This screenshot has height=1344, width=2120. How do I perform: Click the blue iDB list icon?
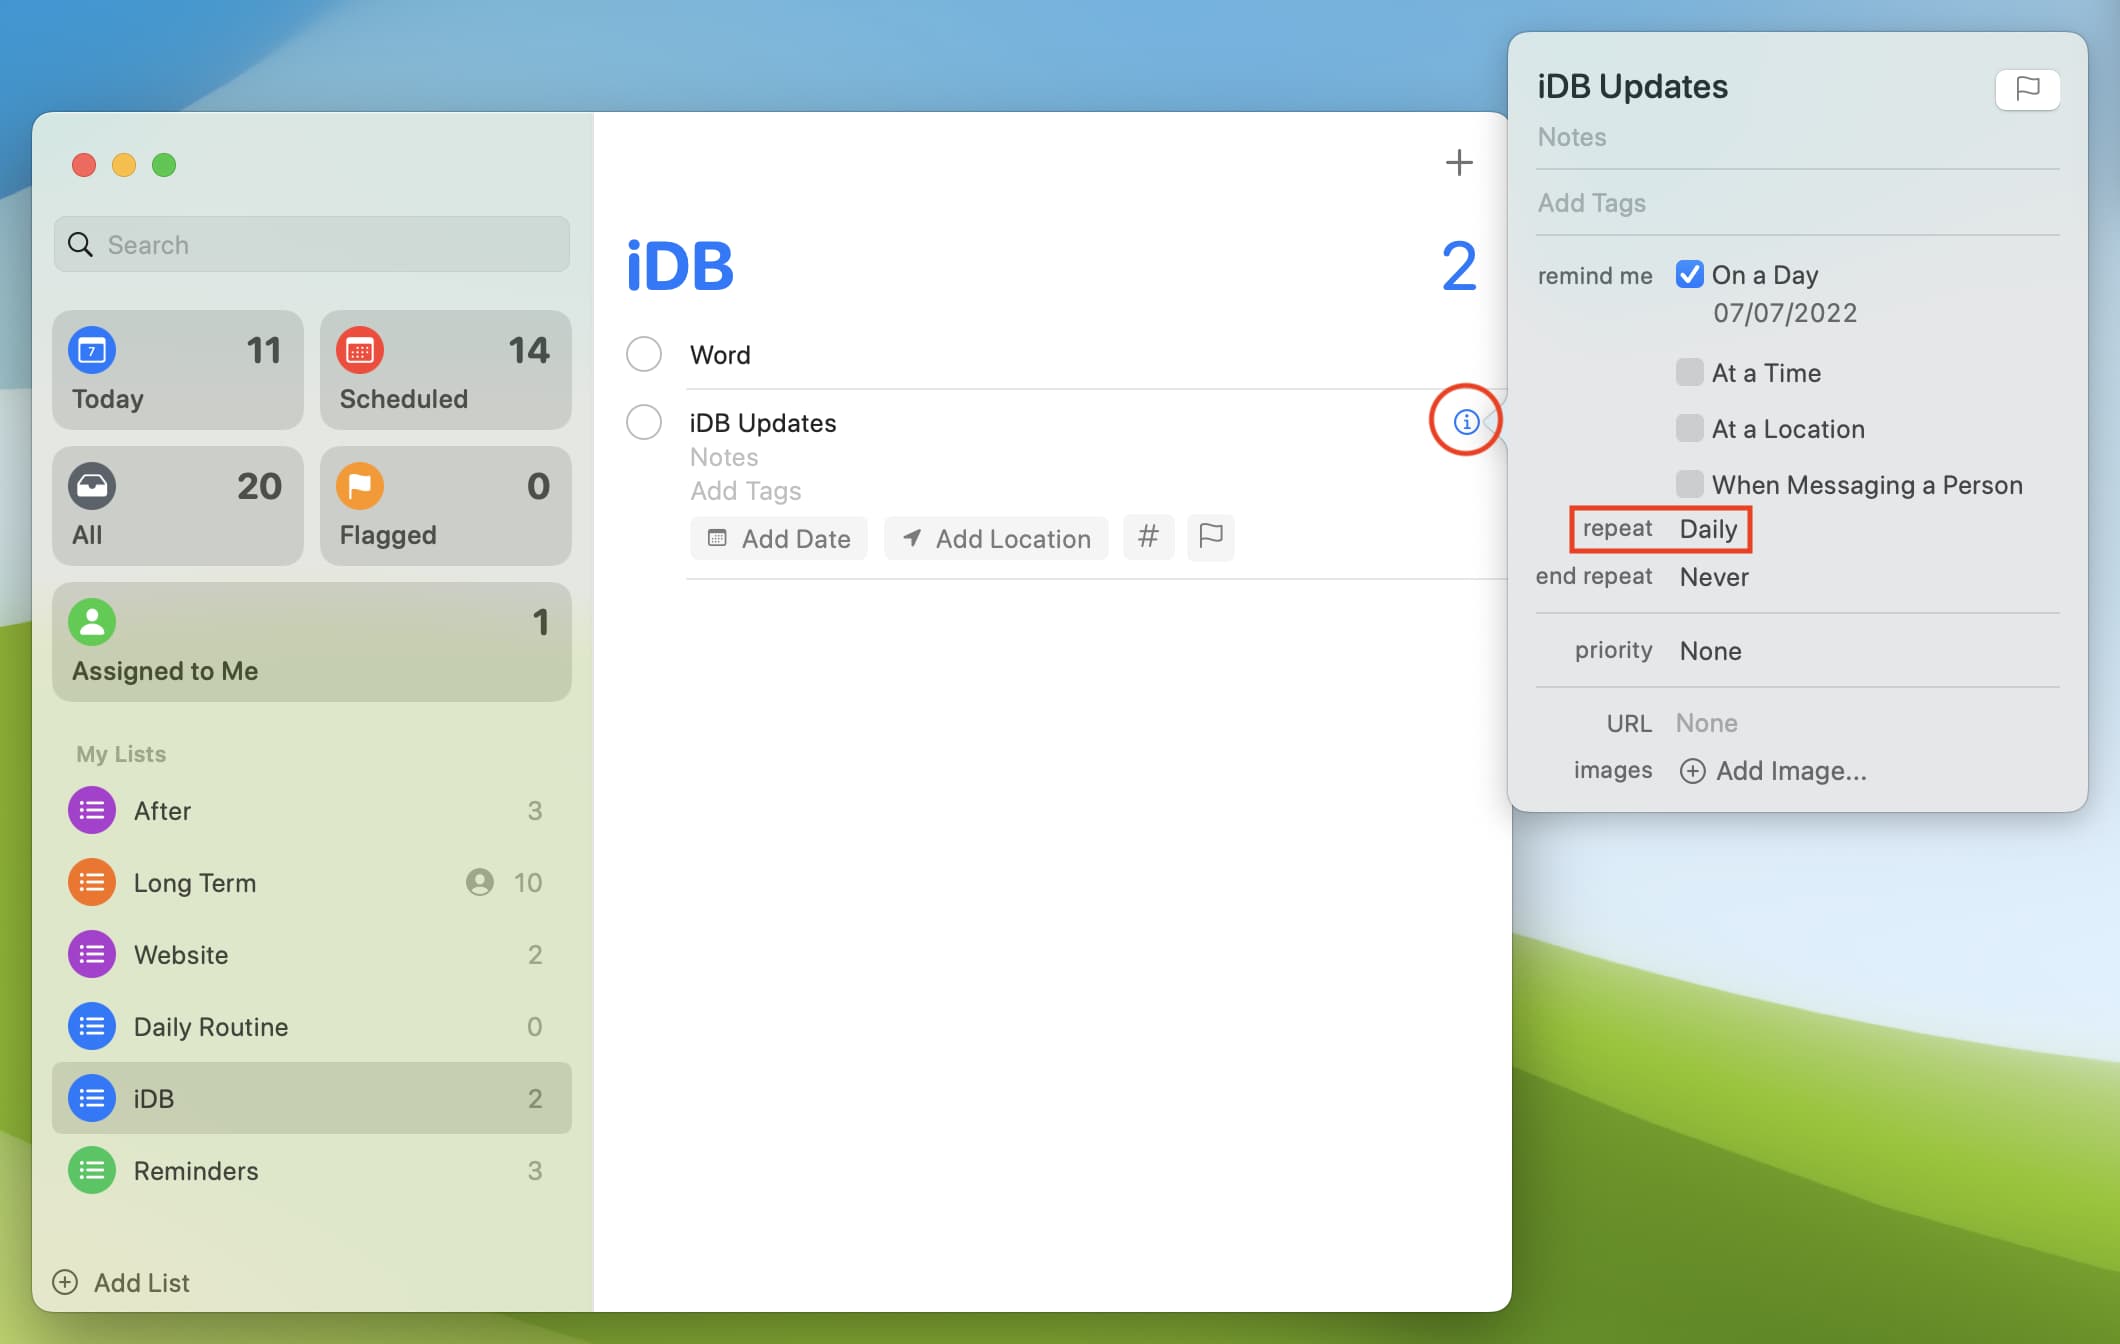pos(92,1099)
